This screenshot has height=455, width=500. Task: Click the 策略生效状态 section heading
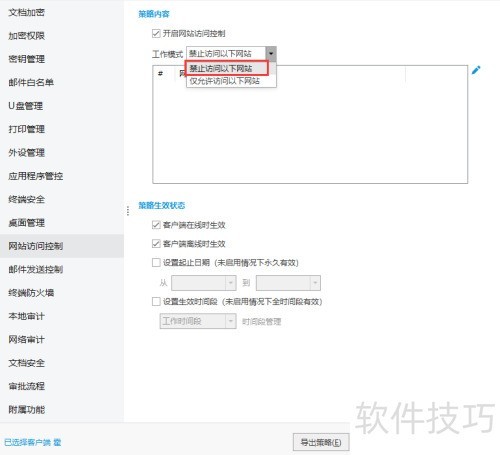162,205
